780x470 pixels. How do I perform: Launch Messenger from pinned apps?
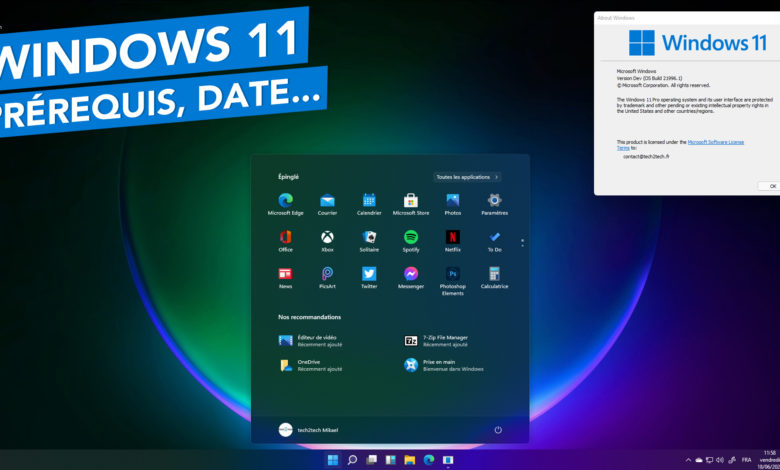[x=411, y=278]
